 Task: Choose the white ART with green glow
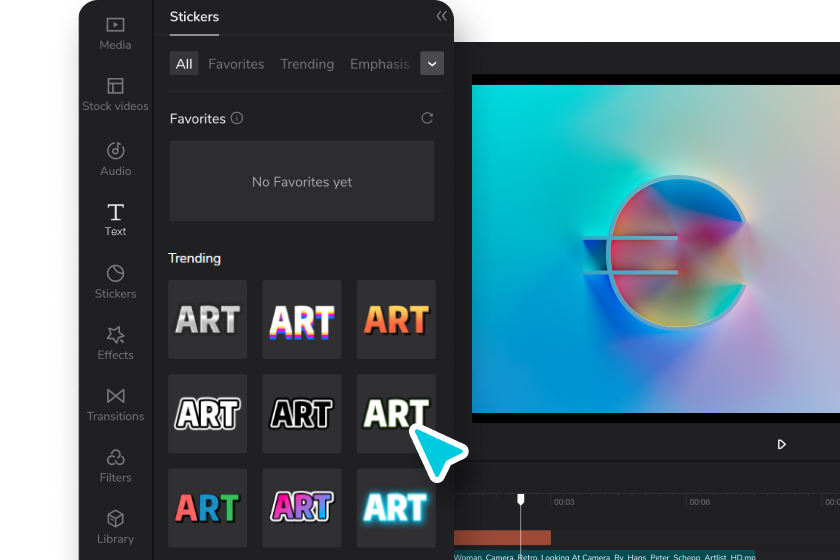pos(396,414)
